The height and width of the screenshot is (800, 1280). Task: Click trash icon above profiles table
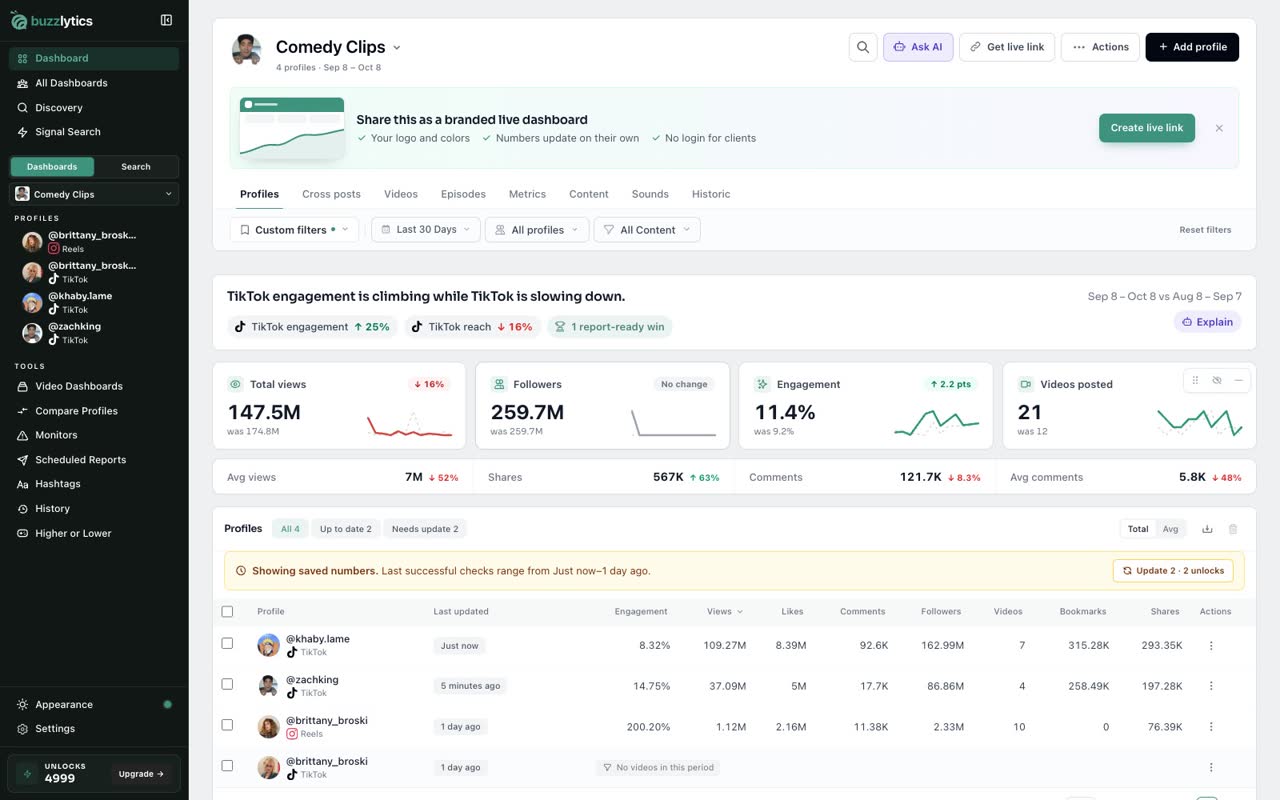coord(1233,529)
